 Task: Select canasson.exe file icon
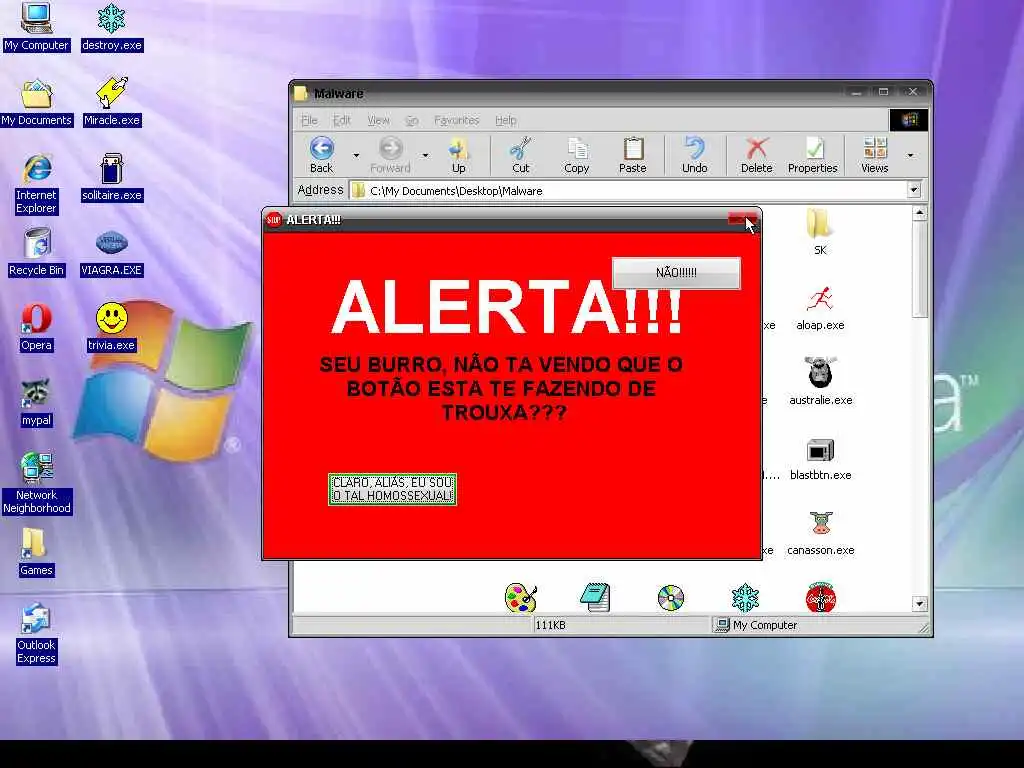(x=820, y=533)
